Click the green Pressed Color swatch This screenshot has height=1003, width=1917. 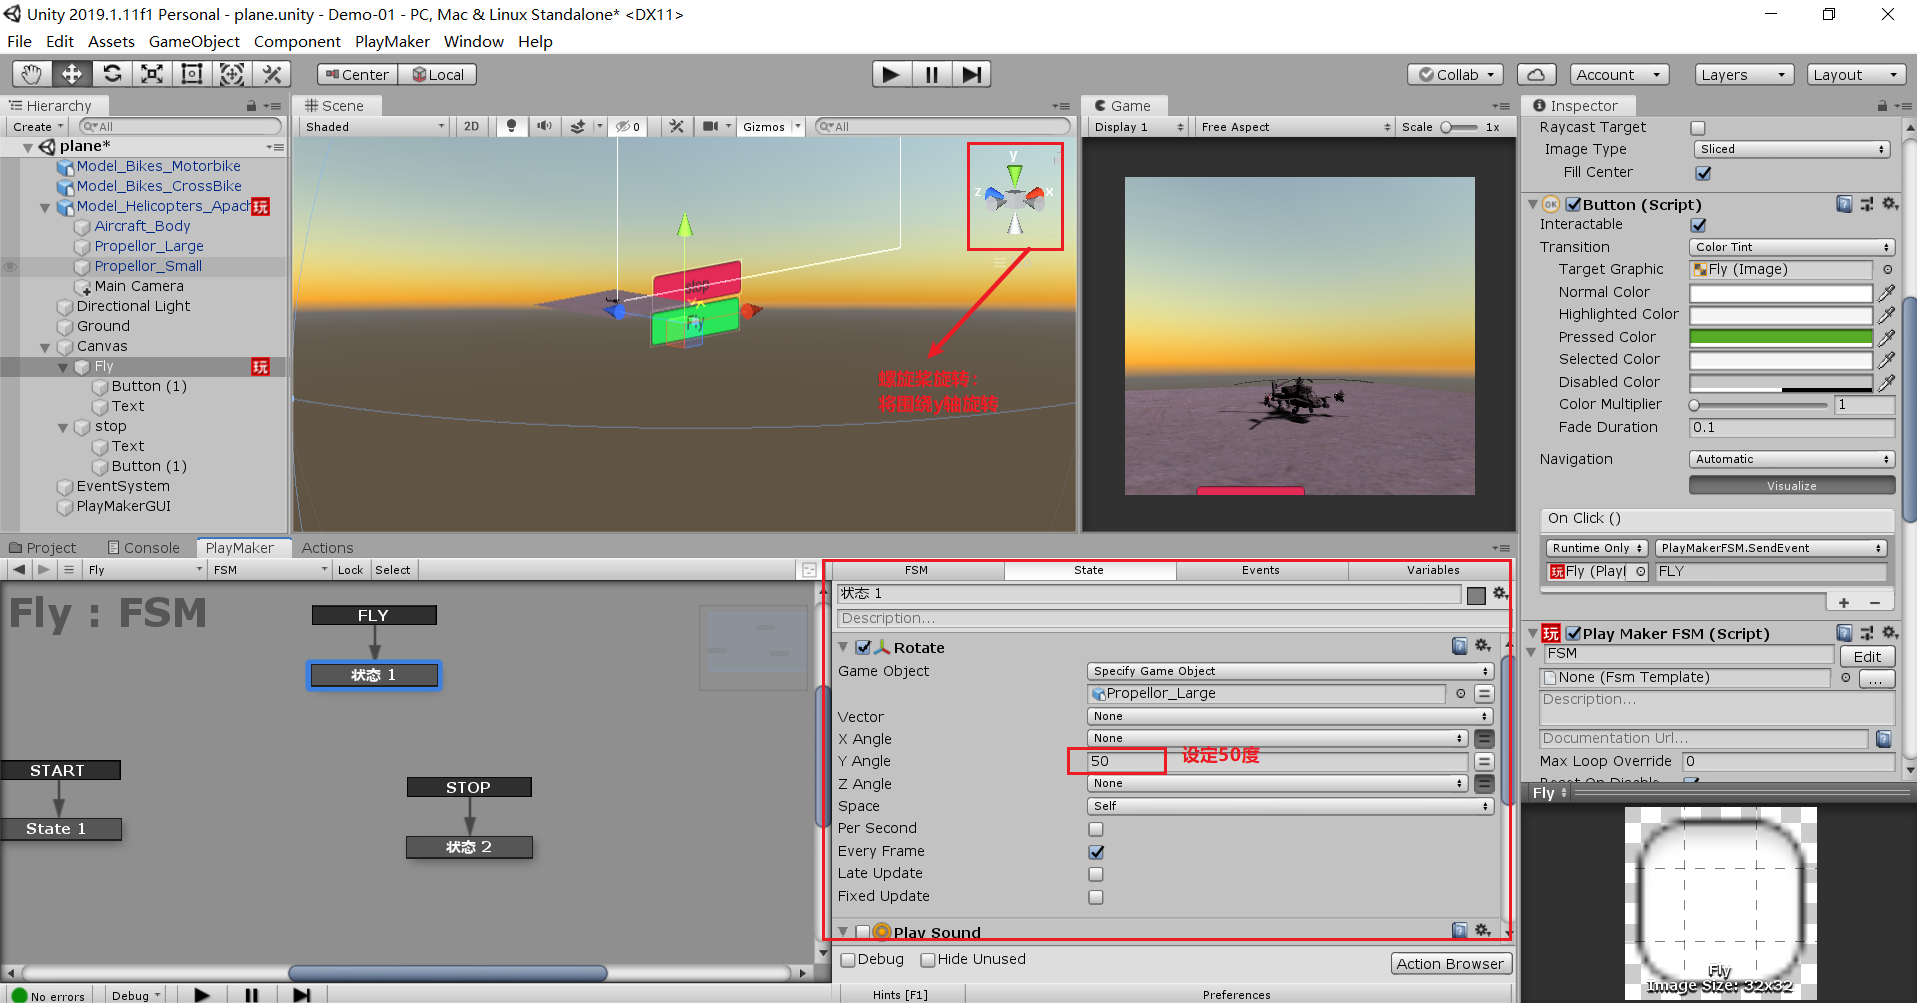[x=1780, y=337]
